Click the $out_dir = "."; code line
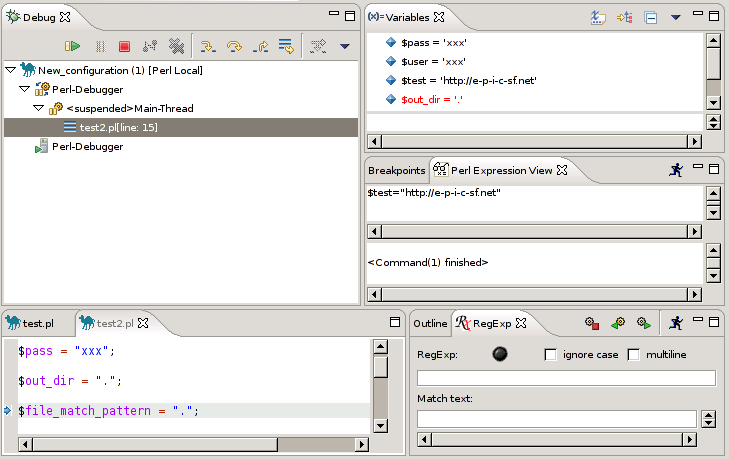 click(x=70, y=381)
